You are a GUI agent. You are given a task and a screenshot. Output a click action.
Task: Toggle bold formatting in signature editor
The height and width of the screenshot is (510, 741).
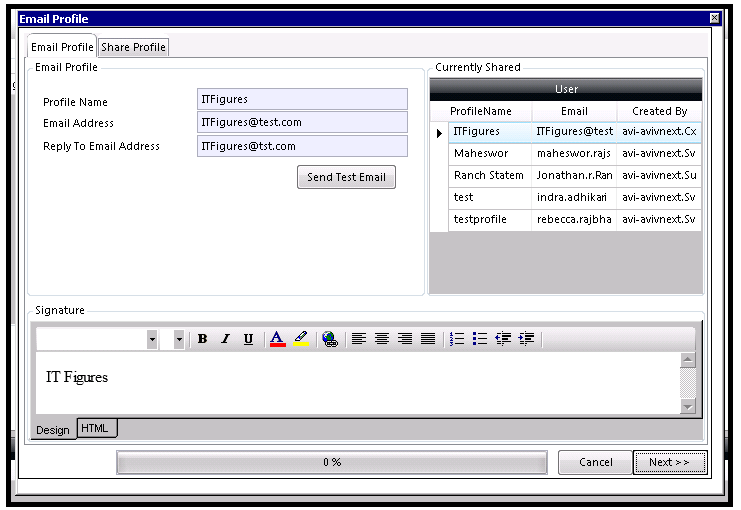202,339
